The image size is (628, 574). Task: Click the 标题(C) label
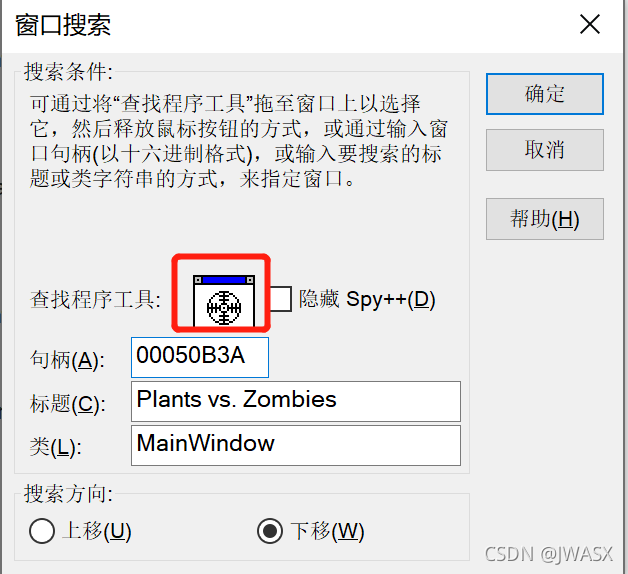(68, 403)
